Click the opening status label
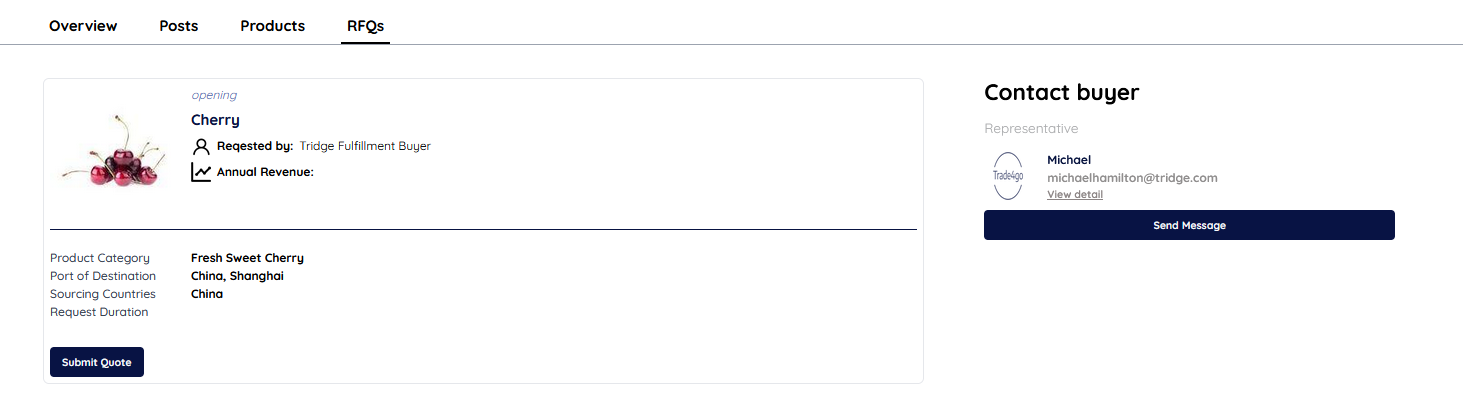This screenshot has width=1463, height=408. tap(214, 95)
